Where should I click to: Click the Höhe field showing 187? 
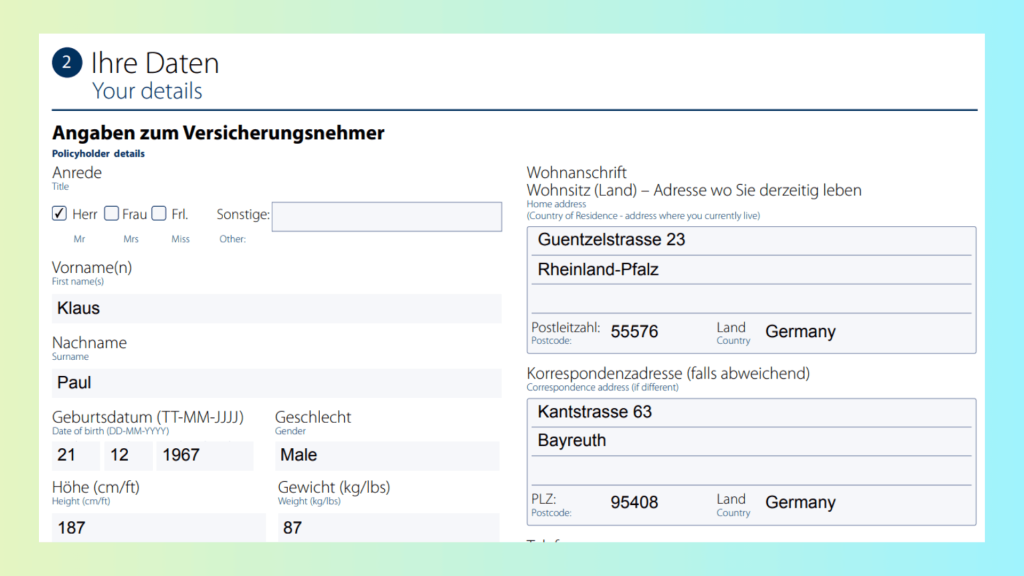click(158, 527)
